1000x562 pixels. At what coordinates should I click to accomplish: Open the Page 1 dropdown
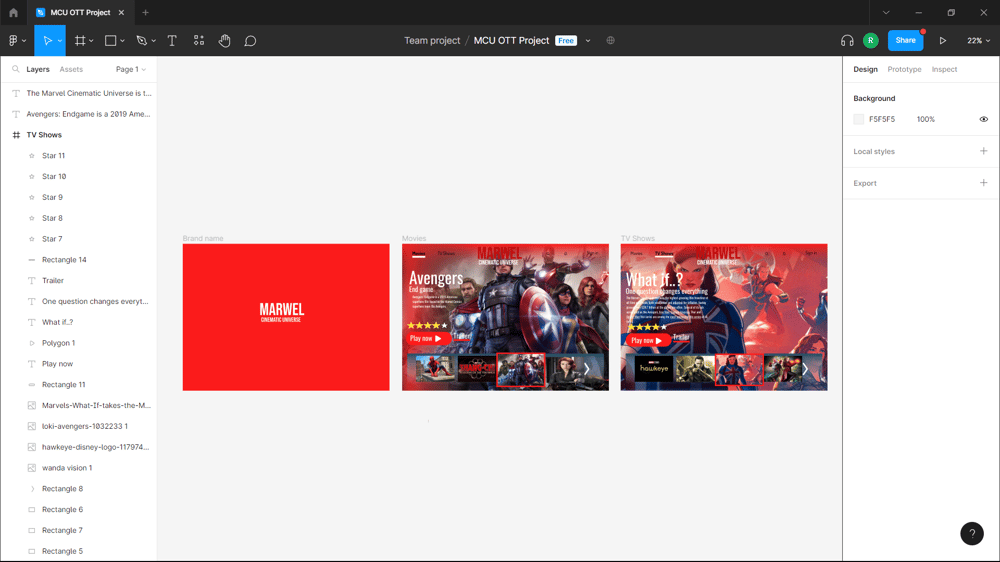[x=131, y=69]
